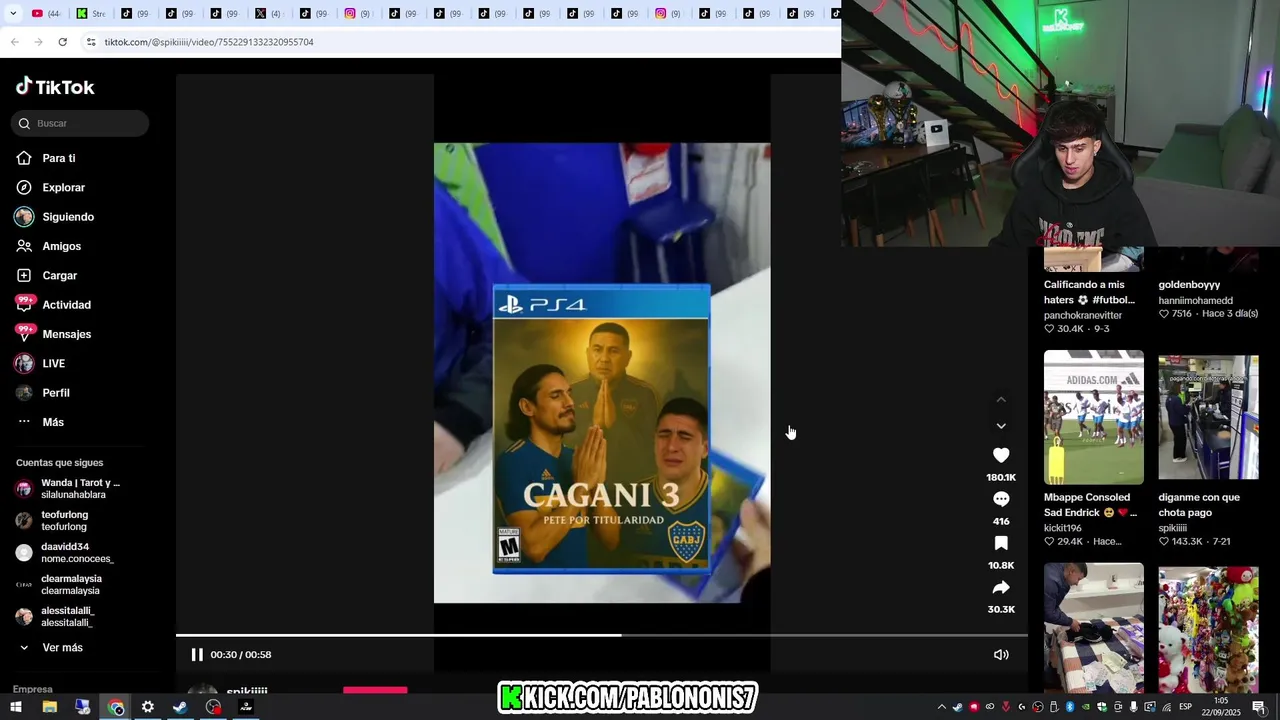Image resolution: width=1280 pixels, height=720 pixels.
Task: Show hidden tray icons chevron
Action: pyautogui.click(x=941, y=707)
